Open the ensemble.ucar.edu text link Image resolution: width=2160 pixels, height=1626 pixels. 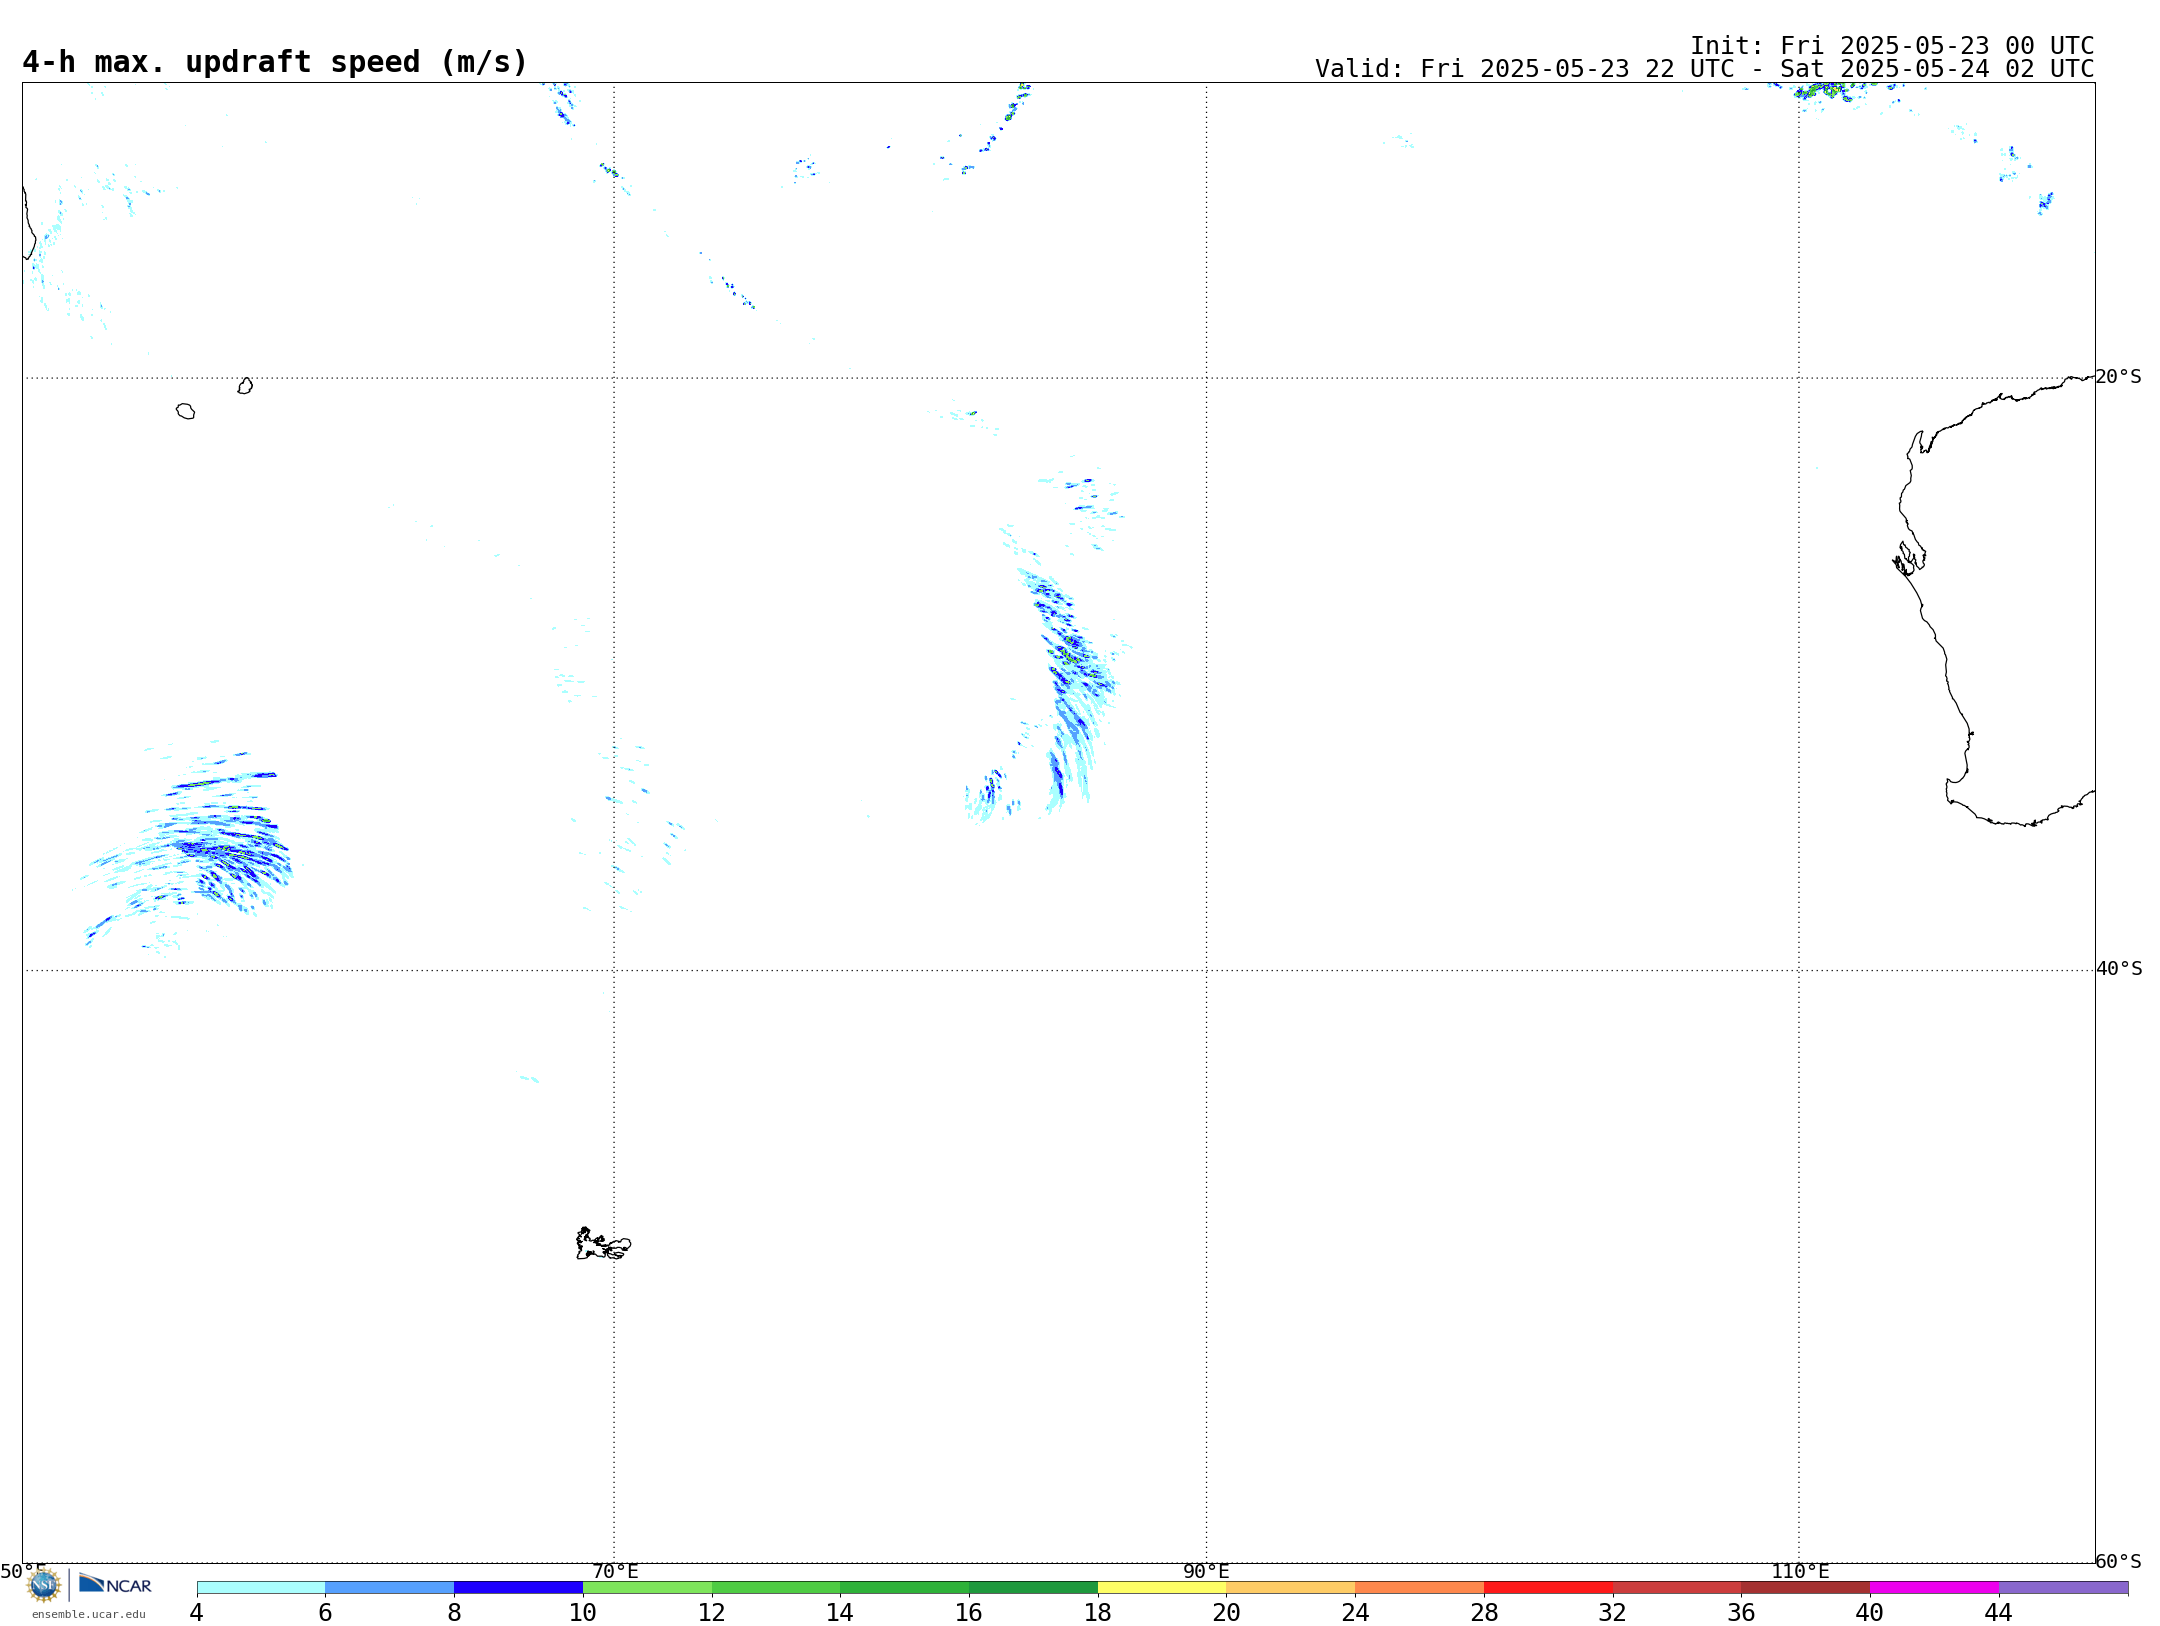89,1614
